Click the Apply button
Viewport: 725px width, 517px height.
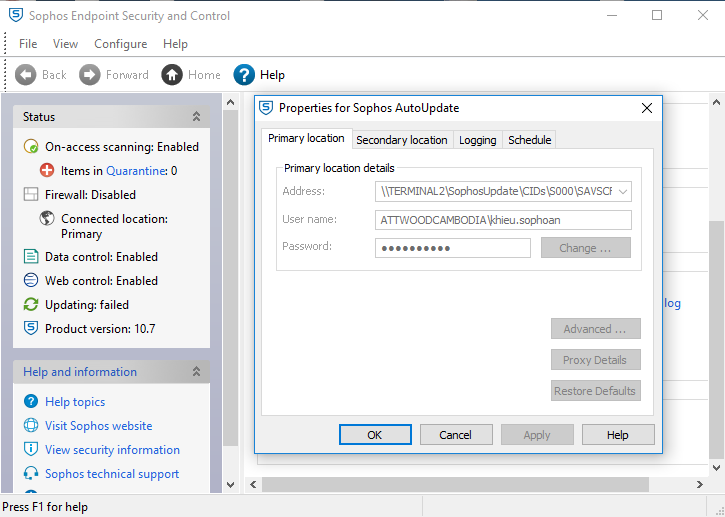(x=537, y=435)
